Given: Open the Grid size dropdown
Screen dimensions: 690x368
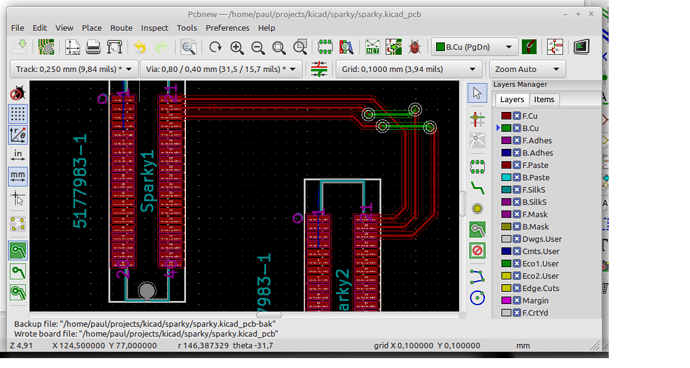Looking at the screenshot, I should 408,69.
